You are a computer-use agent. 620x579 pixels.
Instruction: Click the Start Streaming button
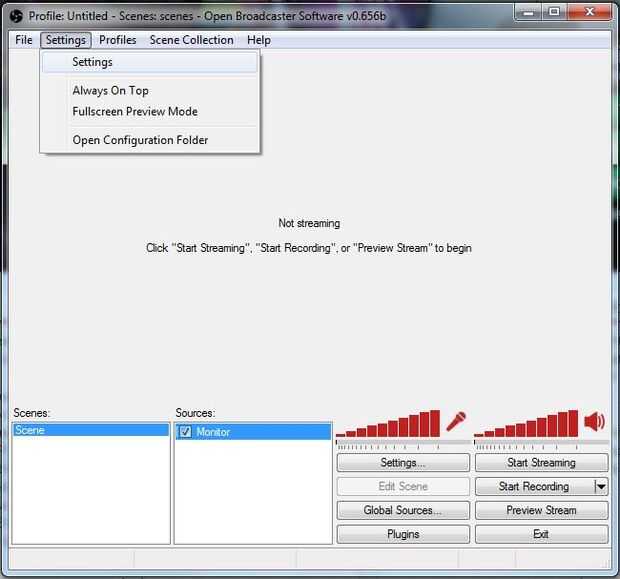click(541, 463)
